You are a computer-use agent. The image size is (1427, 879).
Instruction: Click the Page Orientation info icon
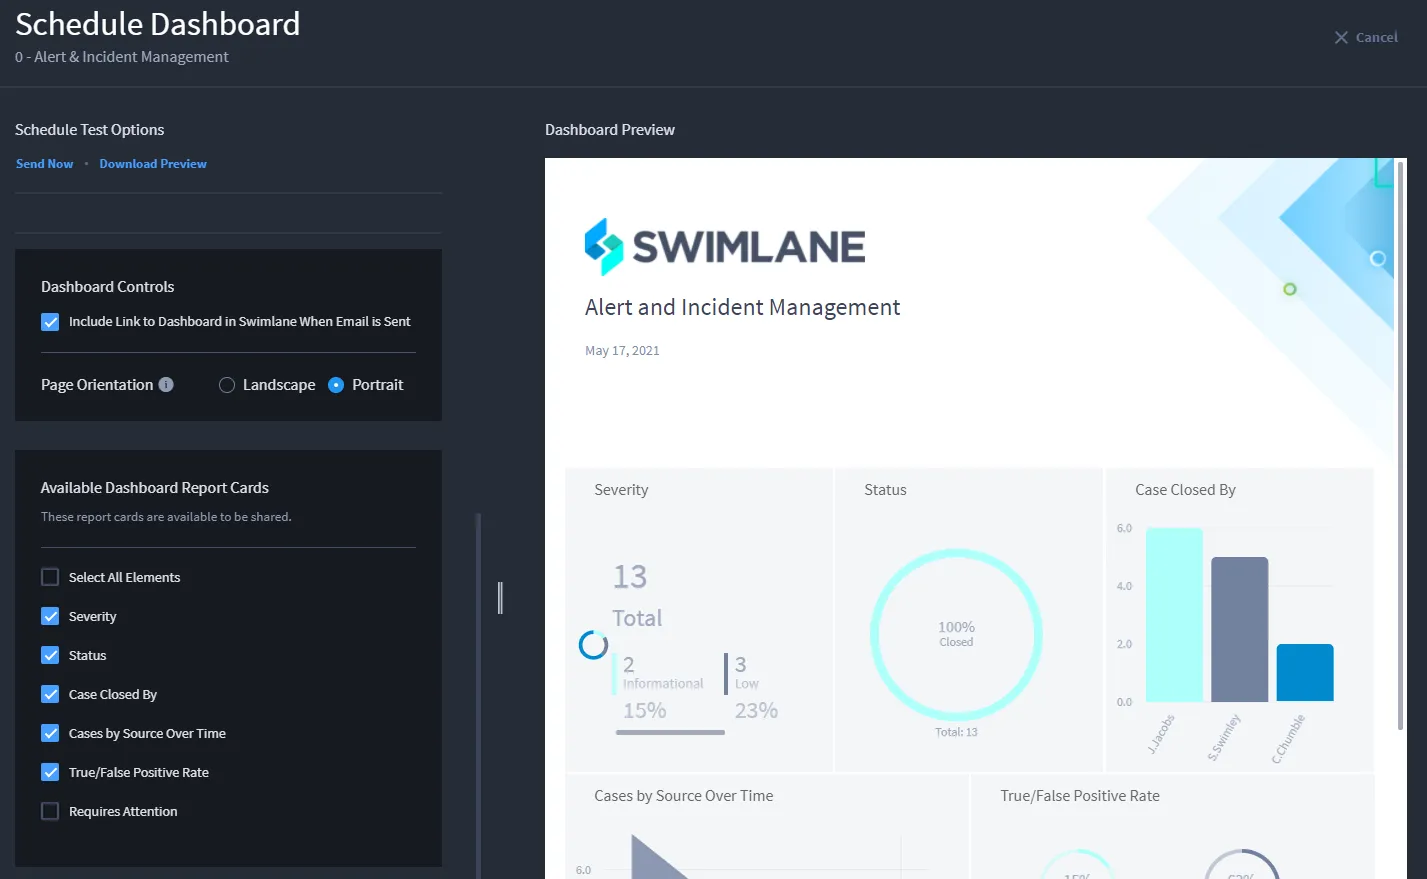click(166, 385)
